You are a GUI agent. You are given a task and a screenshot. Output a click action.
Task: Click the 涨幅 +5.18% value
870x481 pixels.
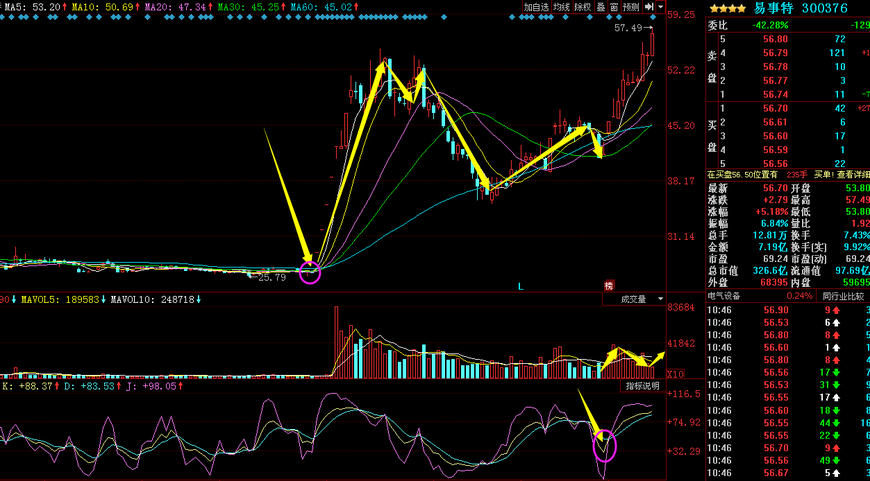coord(771,211)
